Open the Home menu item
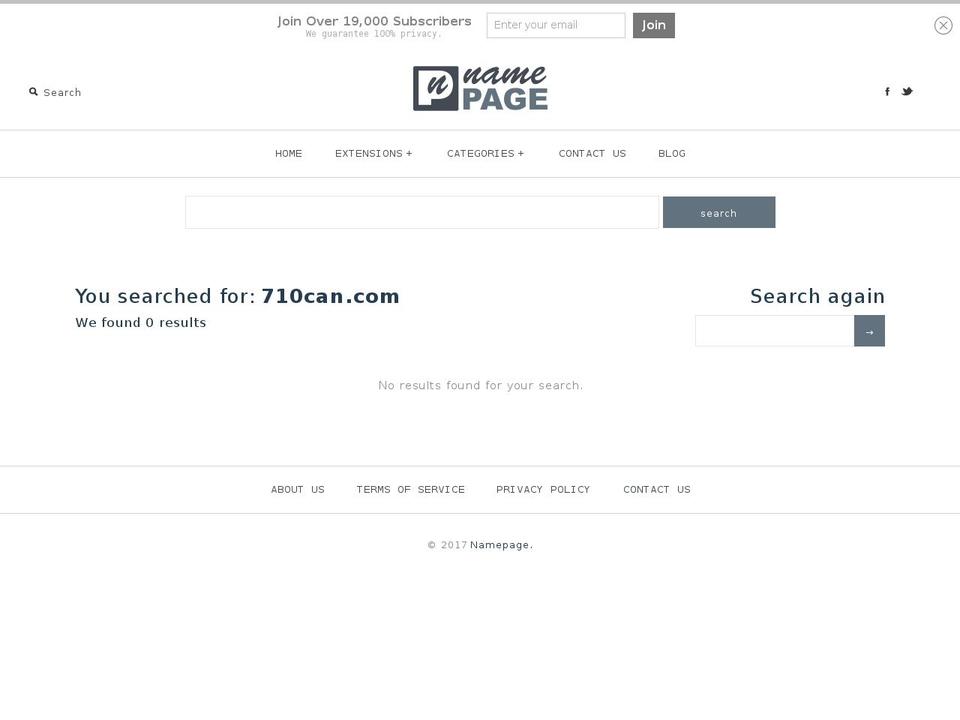Image resolution: width=960 pixels, height=720 pixels. coord(288,154)
